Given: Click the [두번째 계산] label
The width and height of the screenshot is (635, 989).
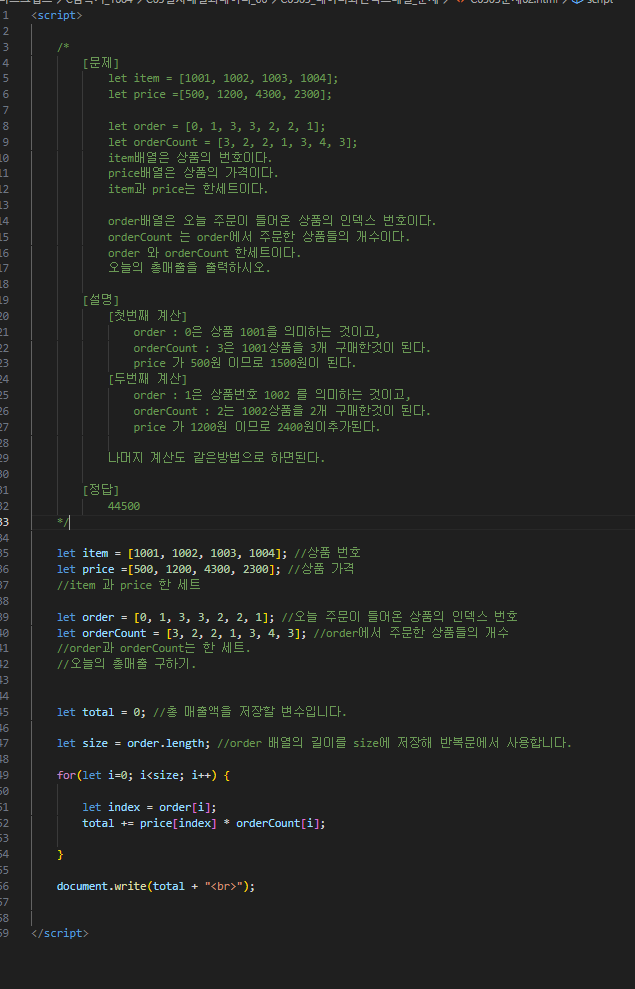Looking at the screenshot, I should 148,378.
